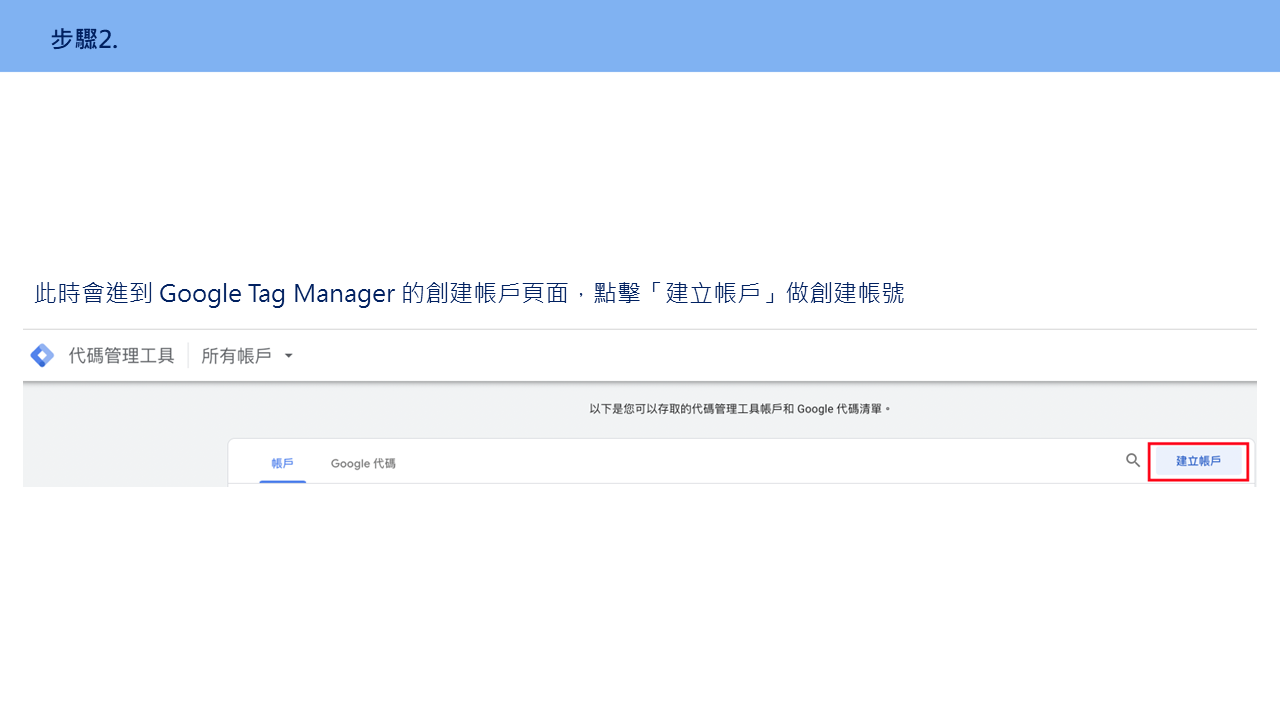Image resolution: width=1280 pixels, height=720 pixels.
Task: Switch to the Google 代碼 tab
Action: (363, 463)
